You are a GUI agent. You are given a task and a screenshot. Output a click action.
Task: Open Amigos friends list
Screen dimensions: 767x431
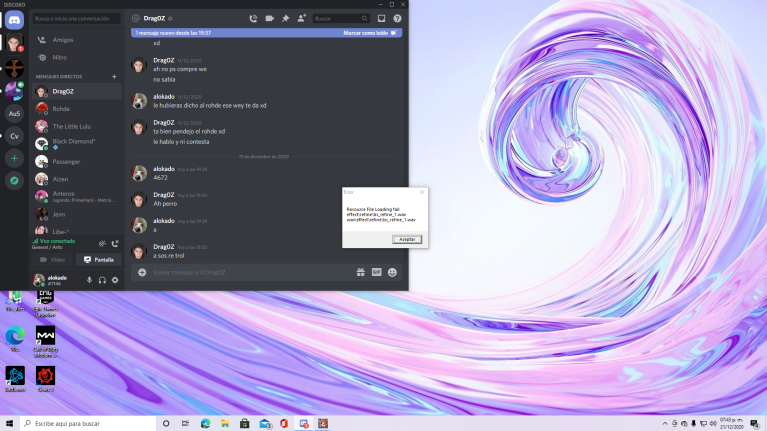[x=77, y=40]
